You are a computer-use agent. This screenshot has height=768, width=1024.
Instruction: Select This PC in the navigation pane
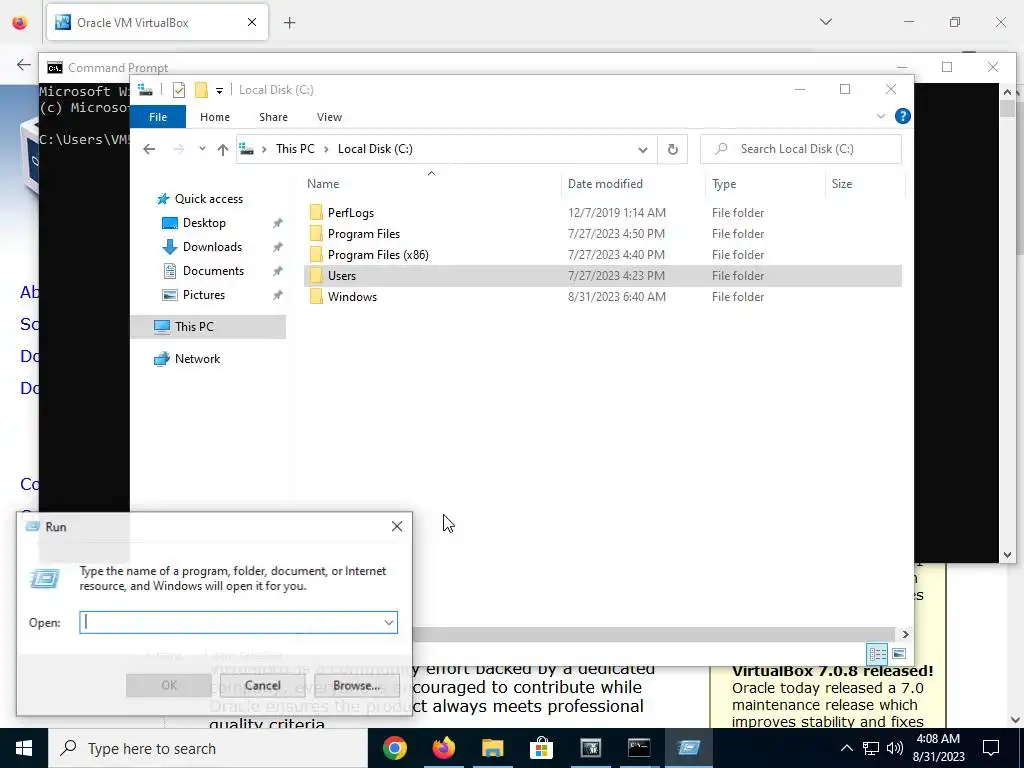coord(208,327)
